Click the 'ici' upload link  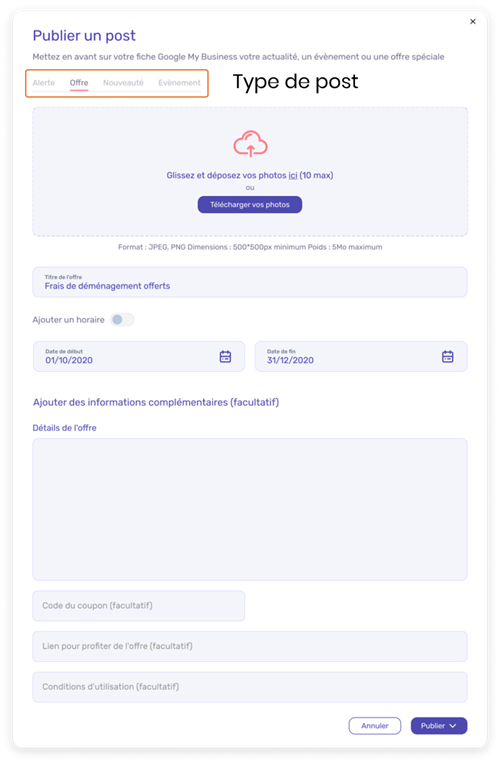[x=293, y=175]
